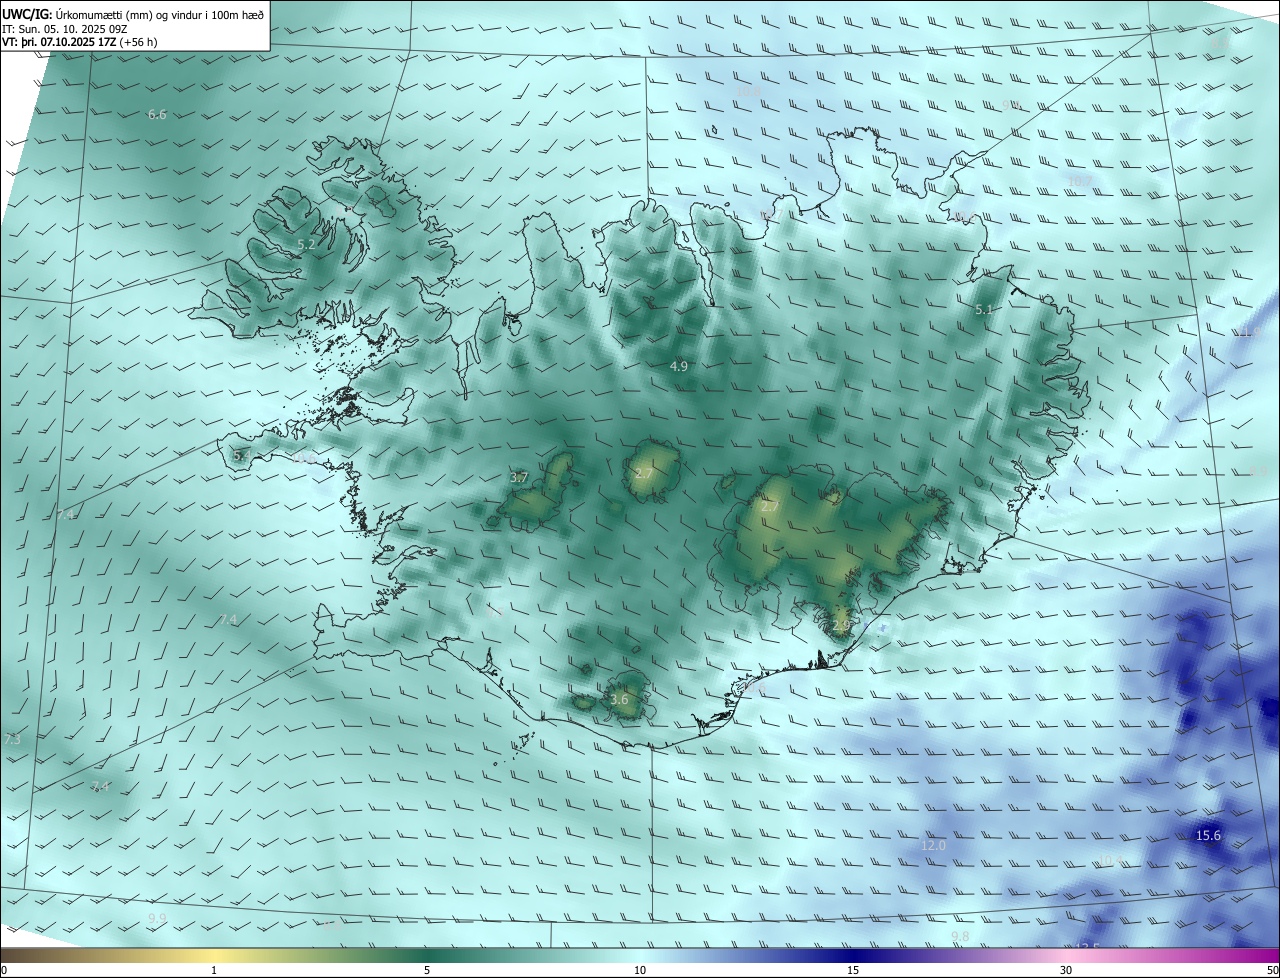The image size is (1280, 978).
Task: Click the 5 tick label on the color scale
Action: 427,970
